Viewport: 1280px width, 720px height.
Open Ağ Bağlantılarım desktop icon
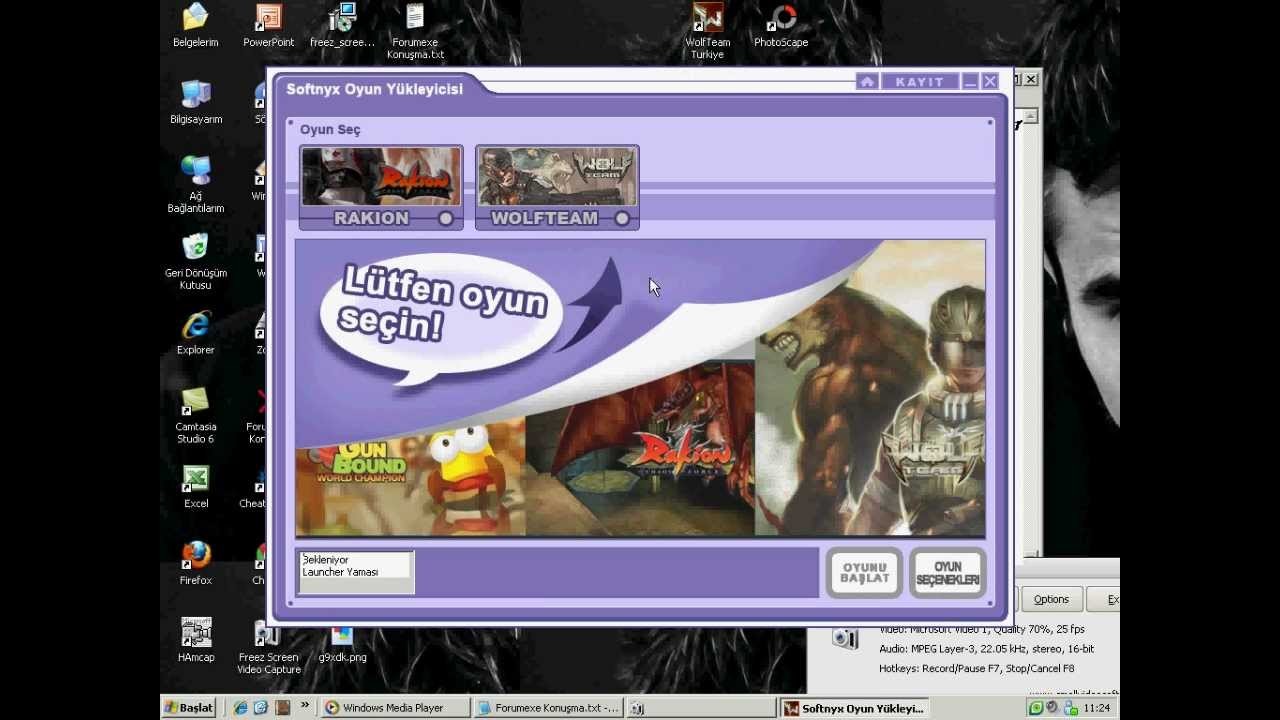196,185
